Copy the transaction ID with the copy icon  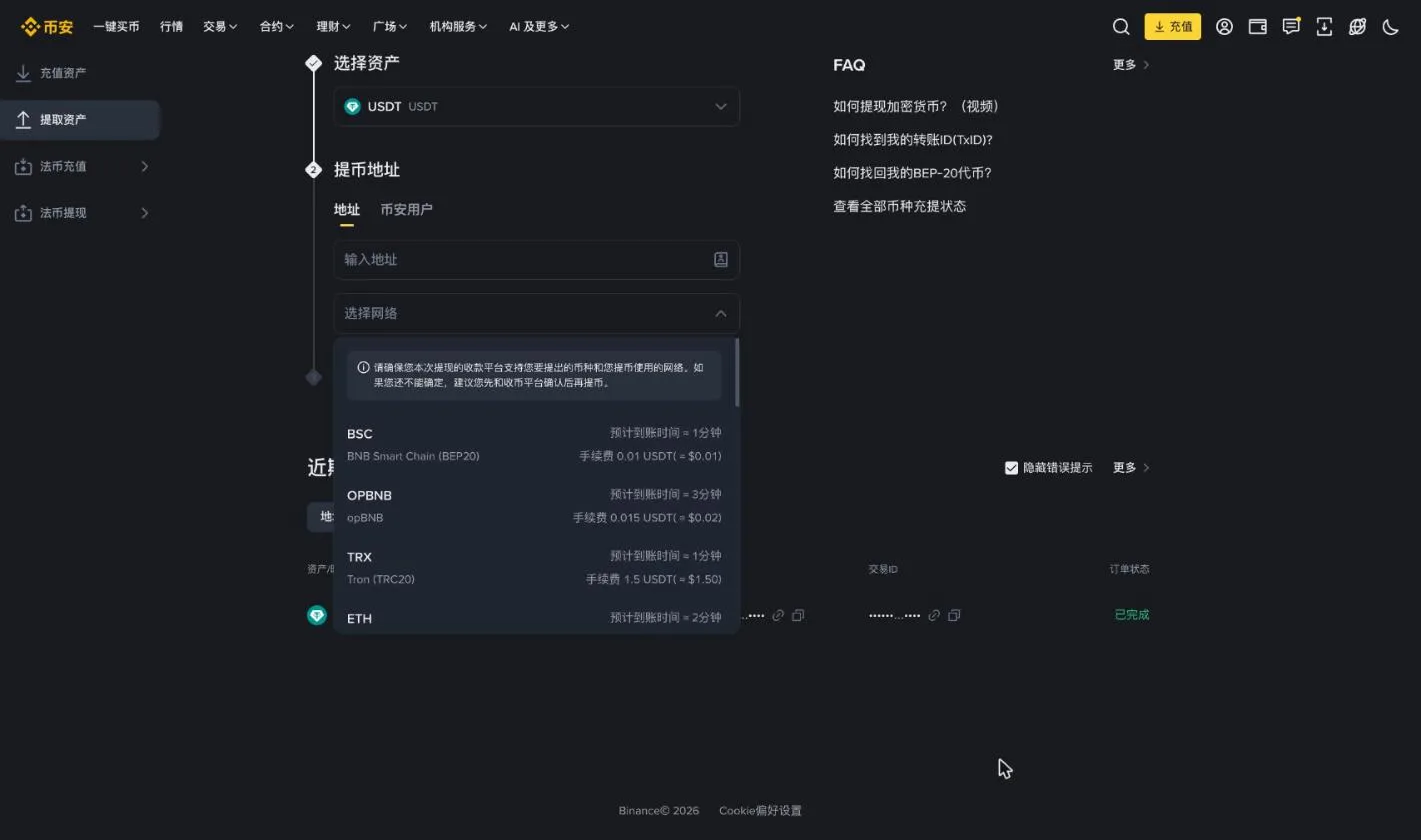click(x=954, y=615)
